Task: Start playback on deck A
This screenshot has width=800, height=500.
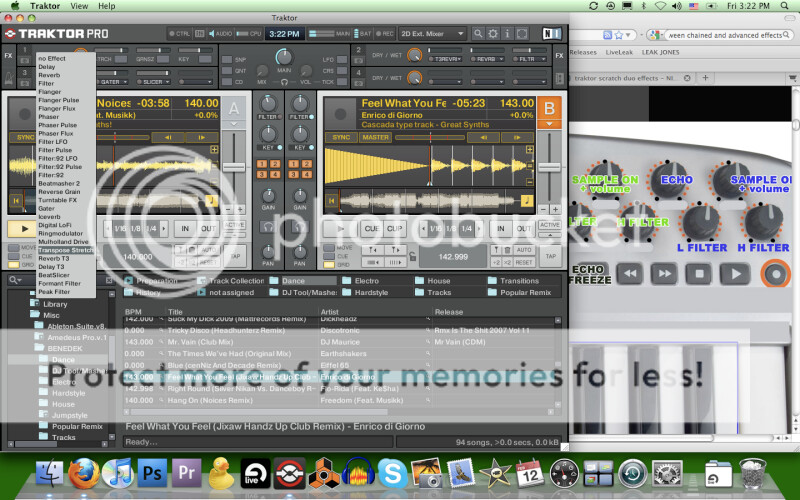Action: pos(24,229)
